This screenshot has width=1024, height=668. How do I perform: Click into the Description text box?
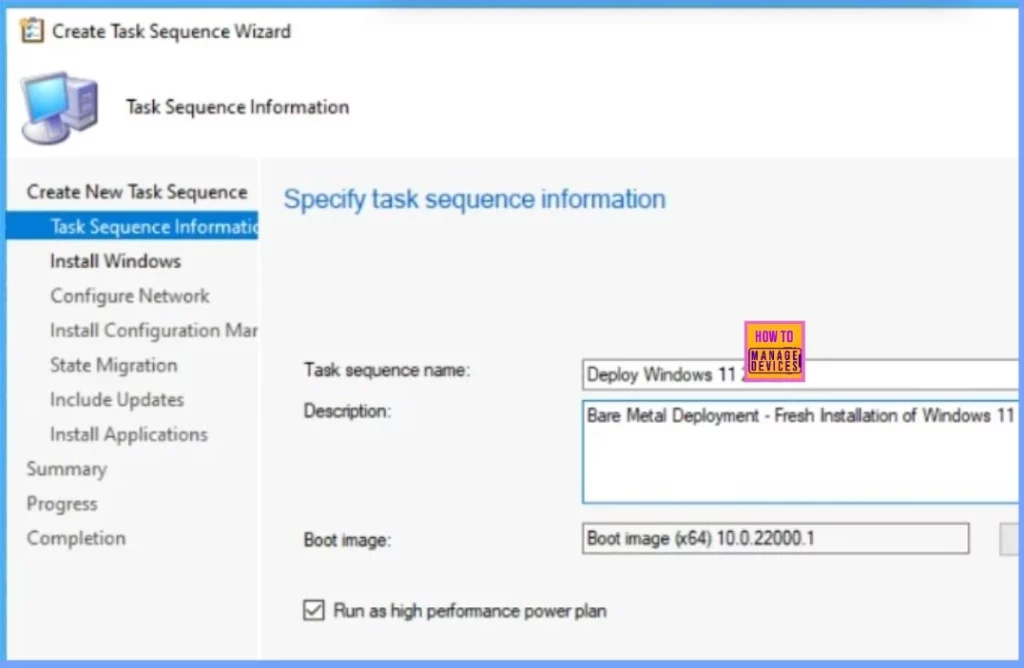[x=800, y=452]
